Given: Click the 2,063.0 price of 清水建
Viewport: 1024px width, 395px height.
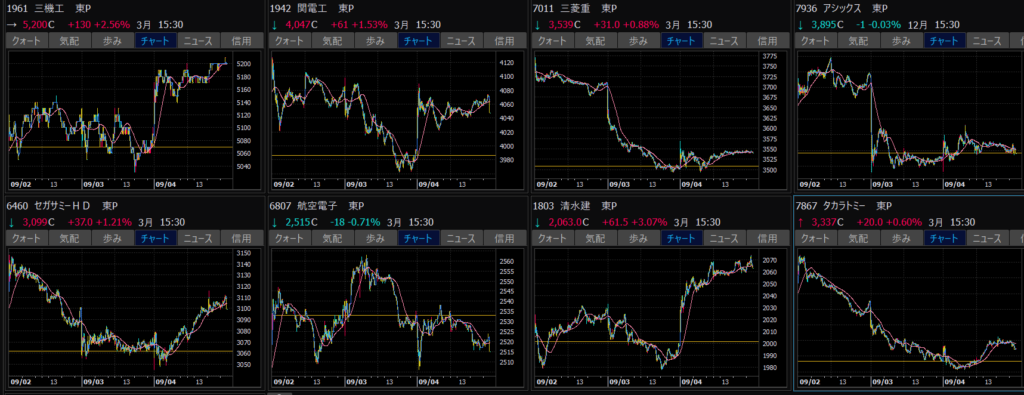Looking at the screenshot, I should pos(566,222).
